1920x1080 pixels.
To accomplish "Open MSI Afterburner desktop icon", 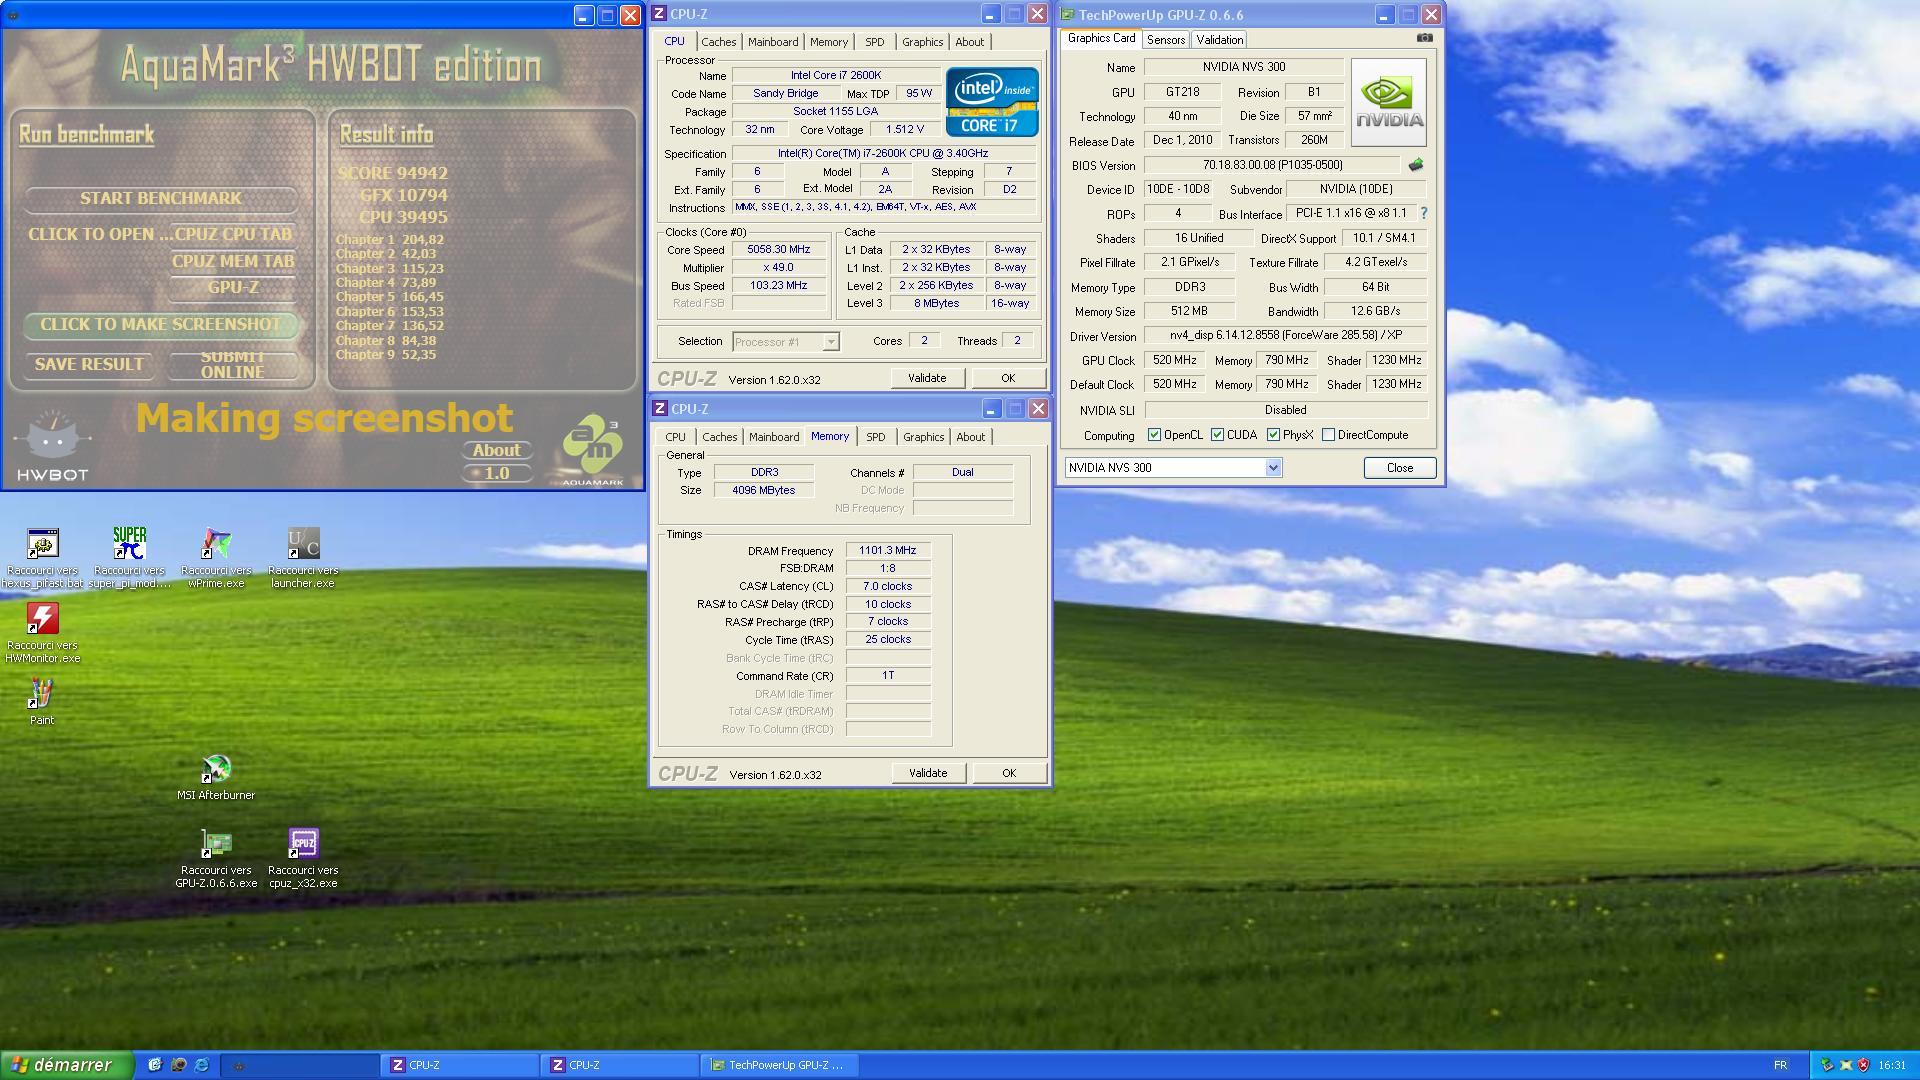I will (x=216, y=778).
